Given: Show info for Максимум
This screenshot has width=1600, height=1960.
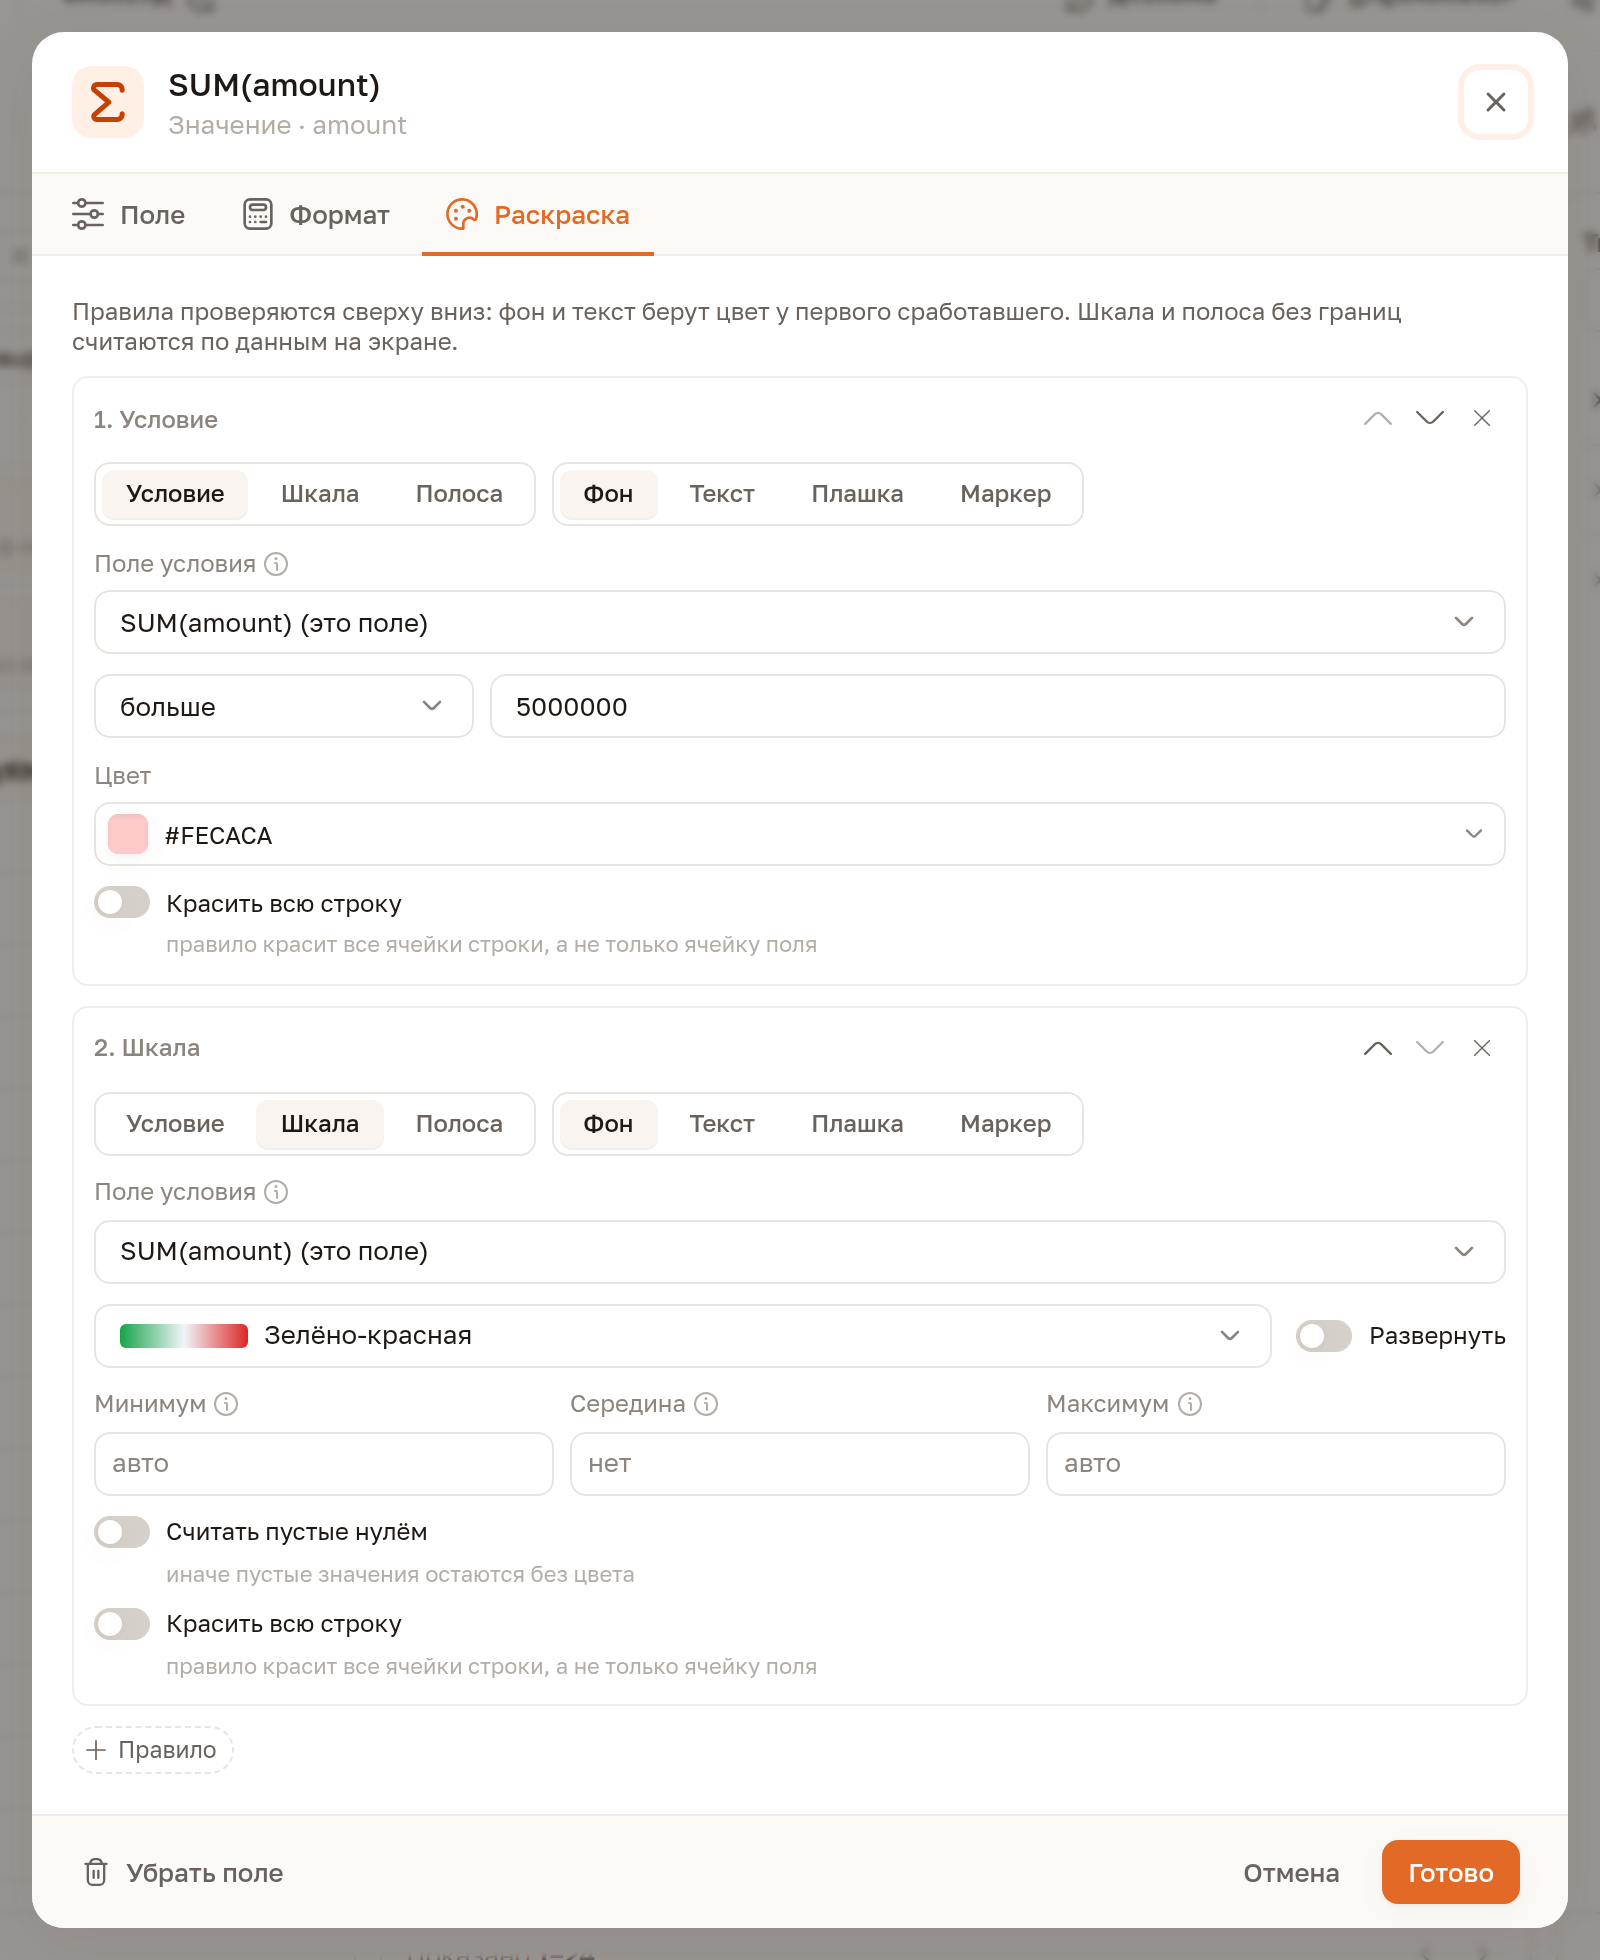Looking at the screenshot, I should click(x=1190, y=1404).
